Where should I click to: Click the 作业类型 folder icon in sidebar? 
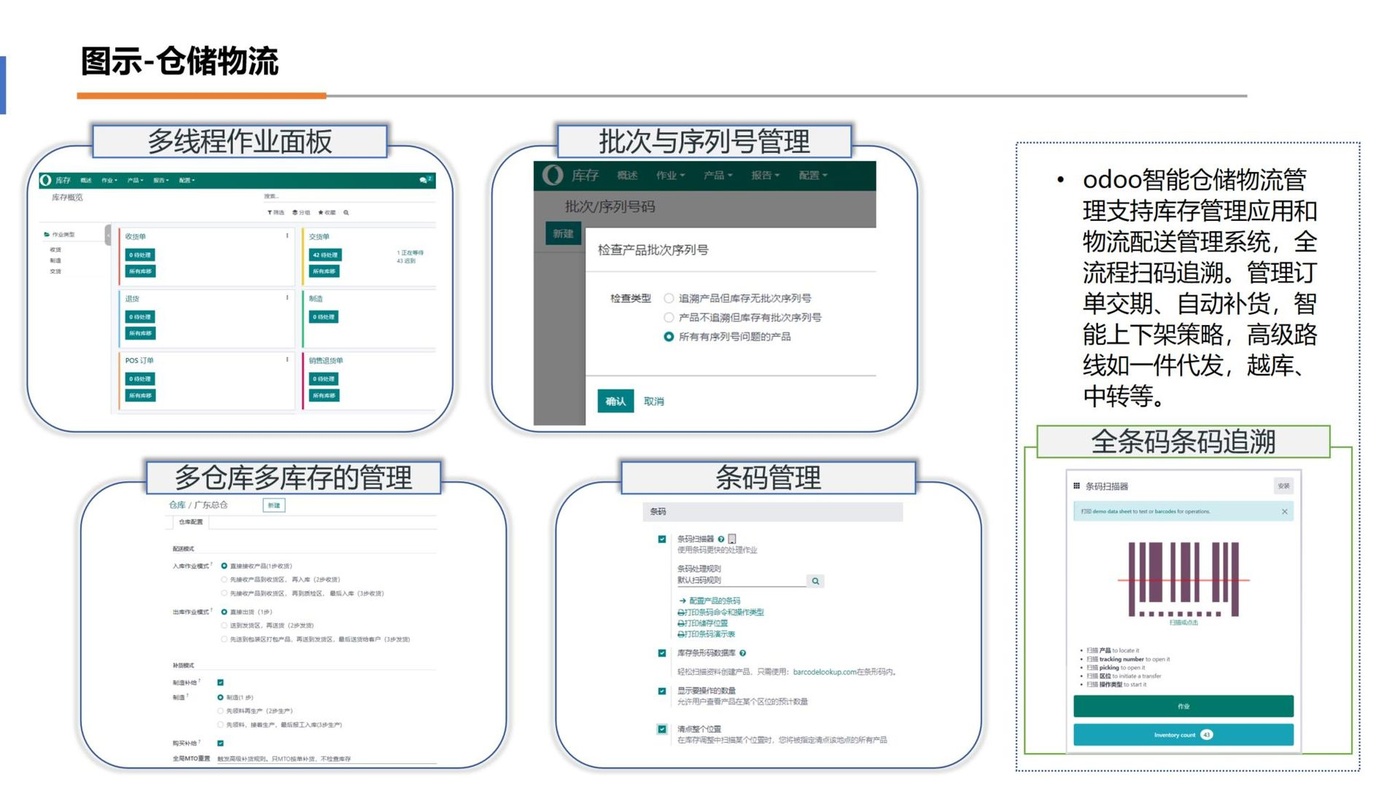click(x=47, y=235)
